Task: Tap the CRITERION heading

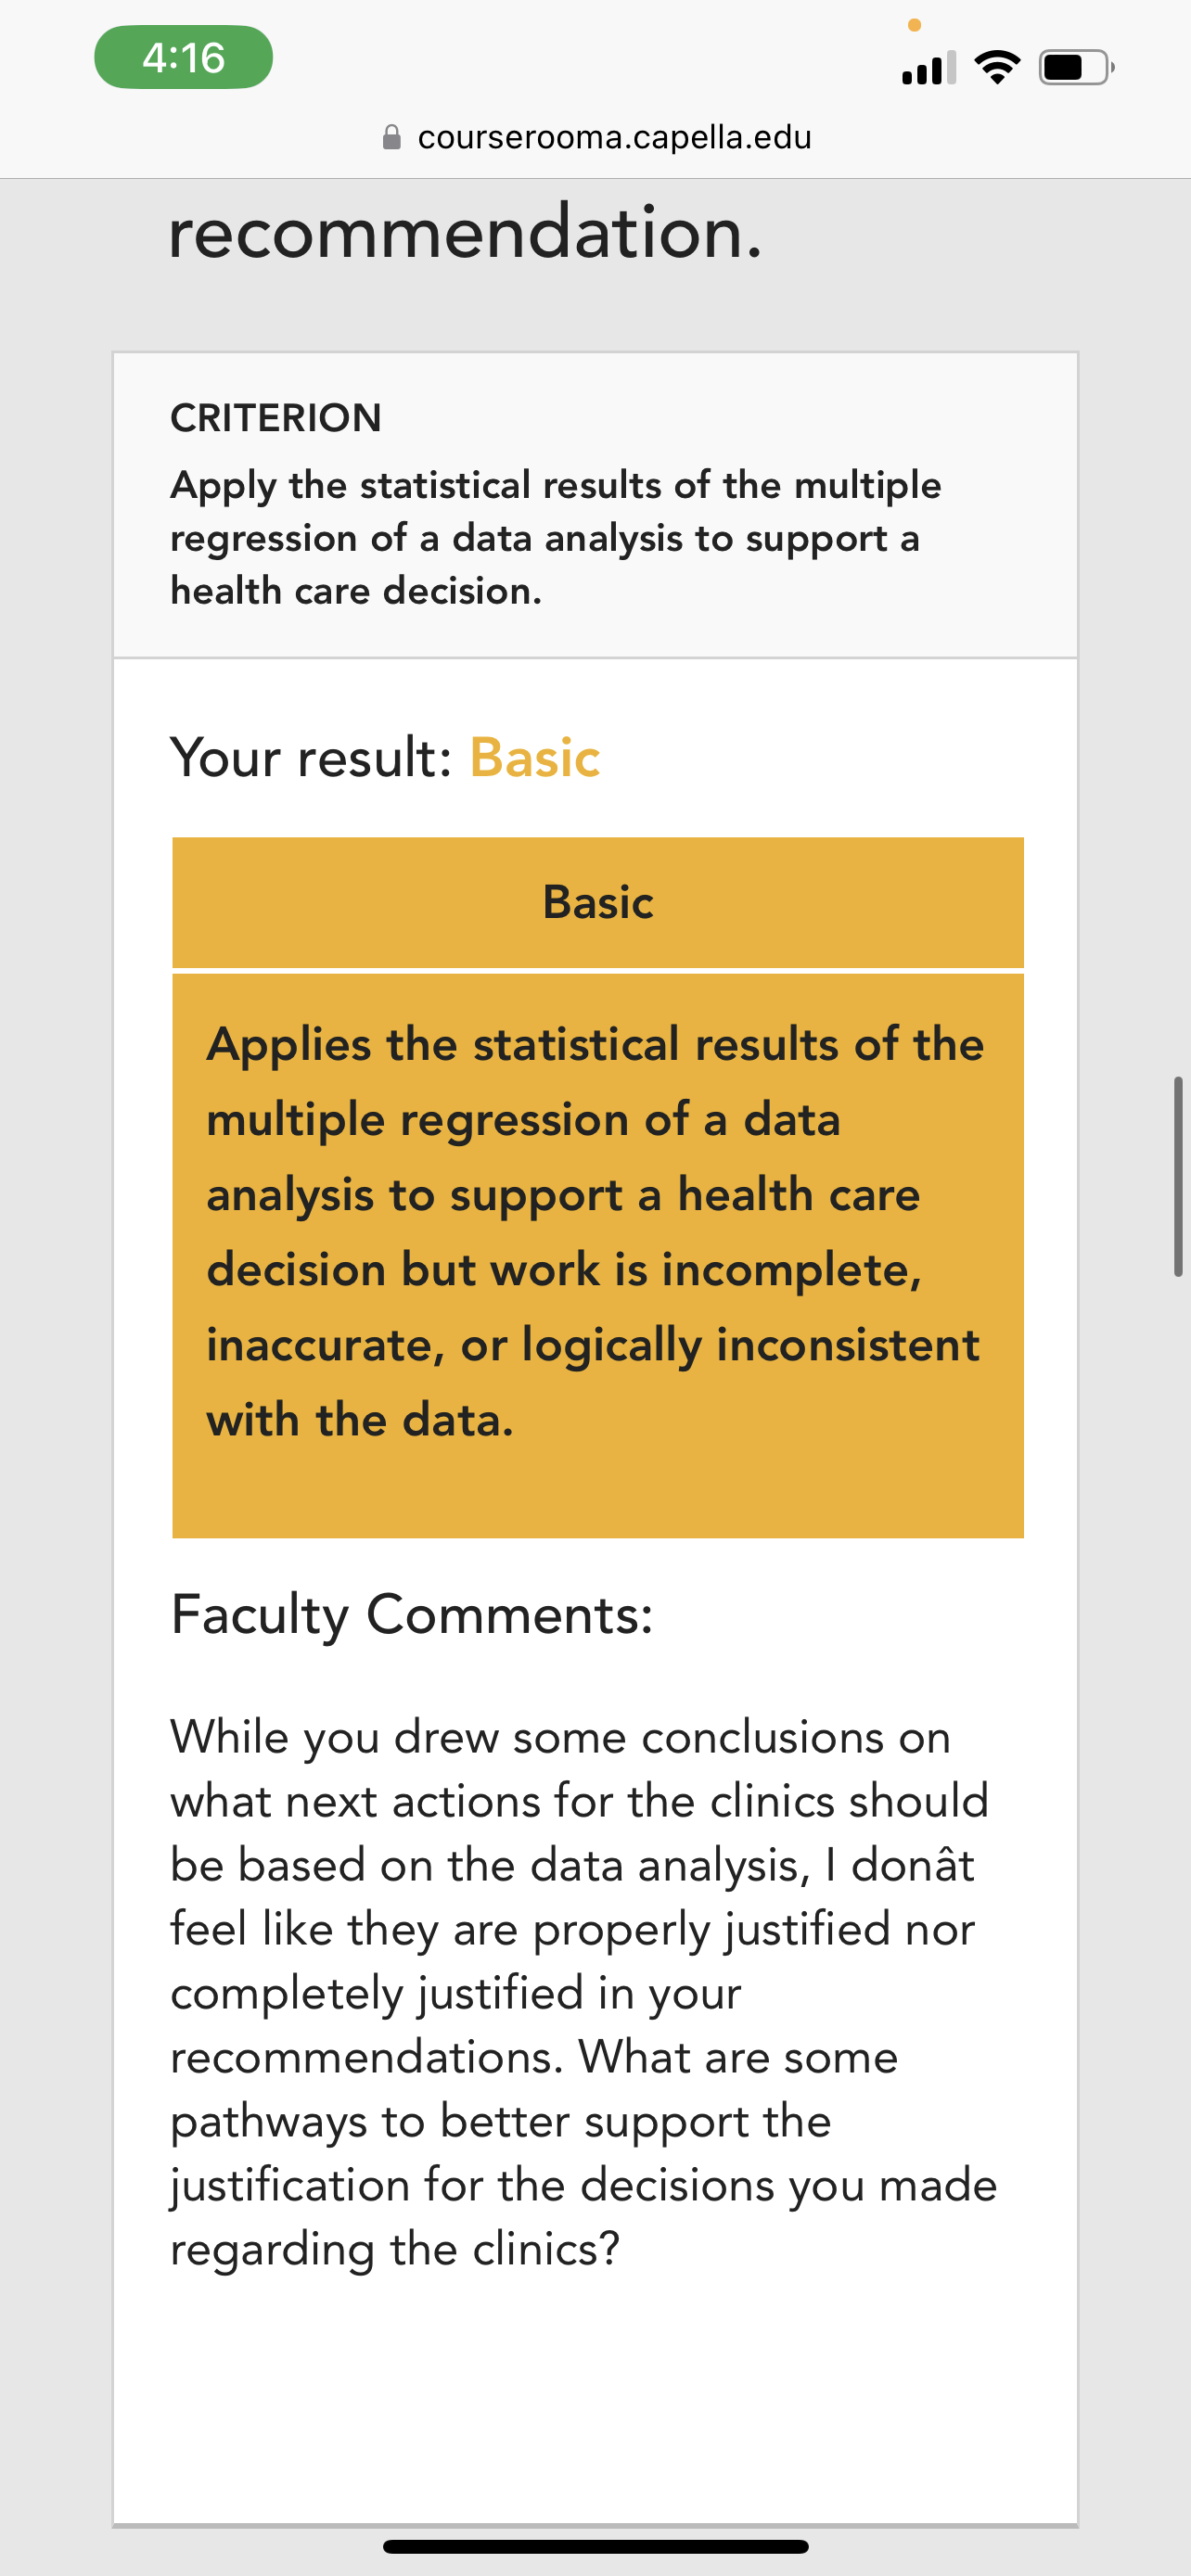Action: [276, 418]
